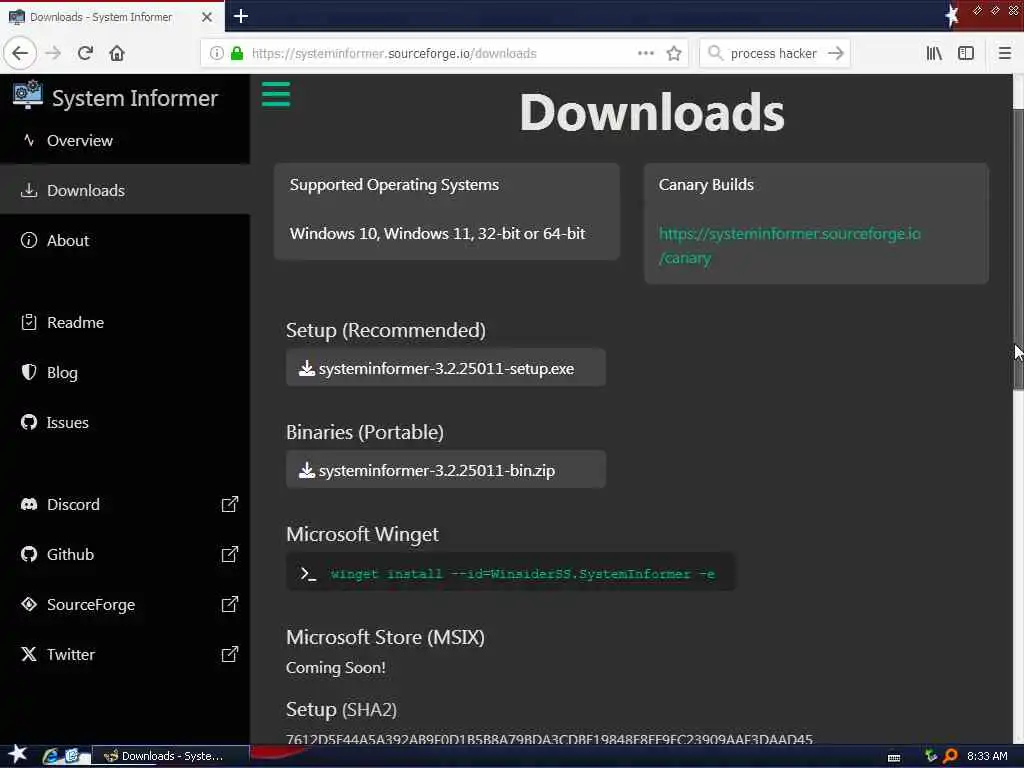Click 'Windows 10, Windows 11, 32-bit or 64-bit' text
Screen dimensions: 1024x768
point(438,233)
